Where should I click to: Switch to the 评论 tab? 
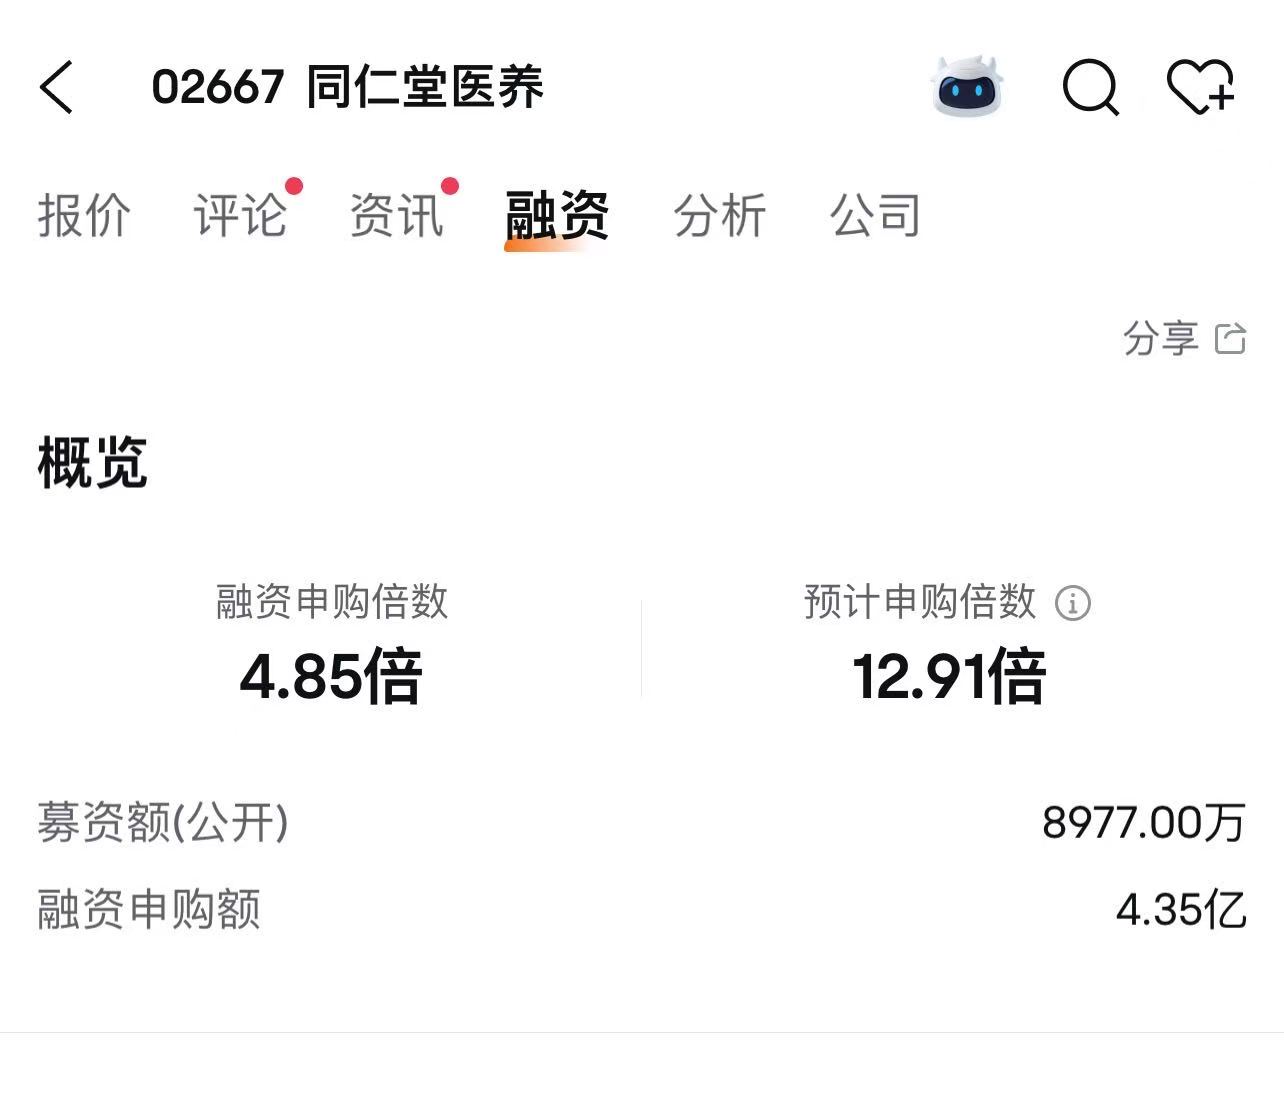click(x=240, y=215)
